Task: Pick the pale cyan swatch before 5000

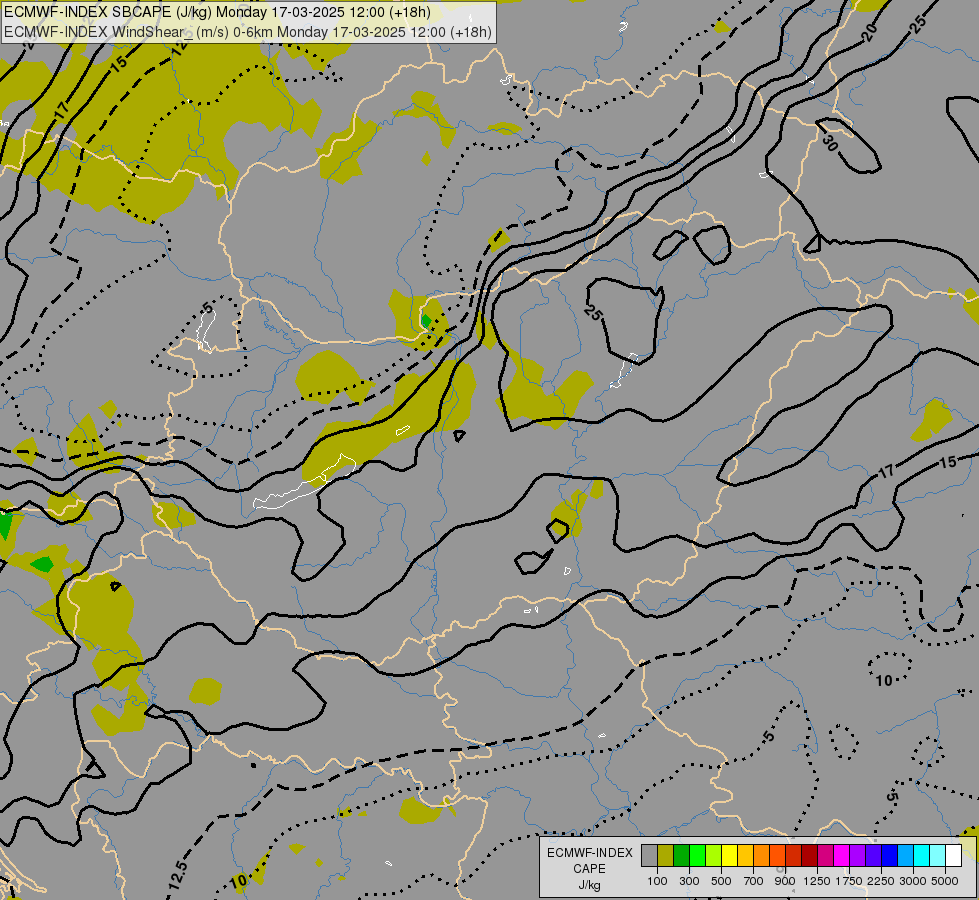Action: pos(937,856)
